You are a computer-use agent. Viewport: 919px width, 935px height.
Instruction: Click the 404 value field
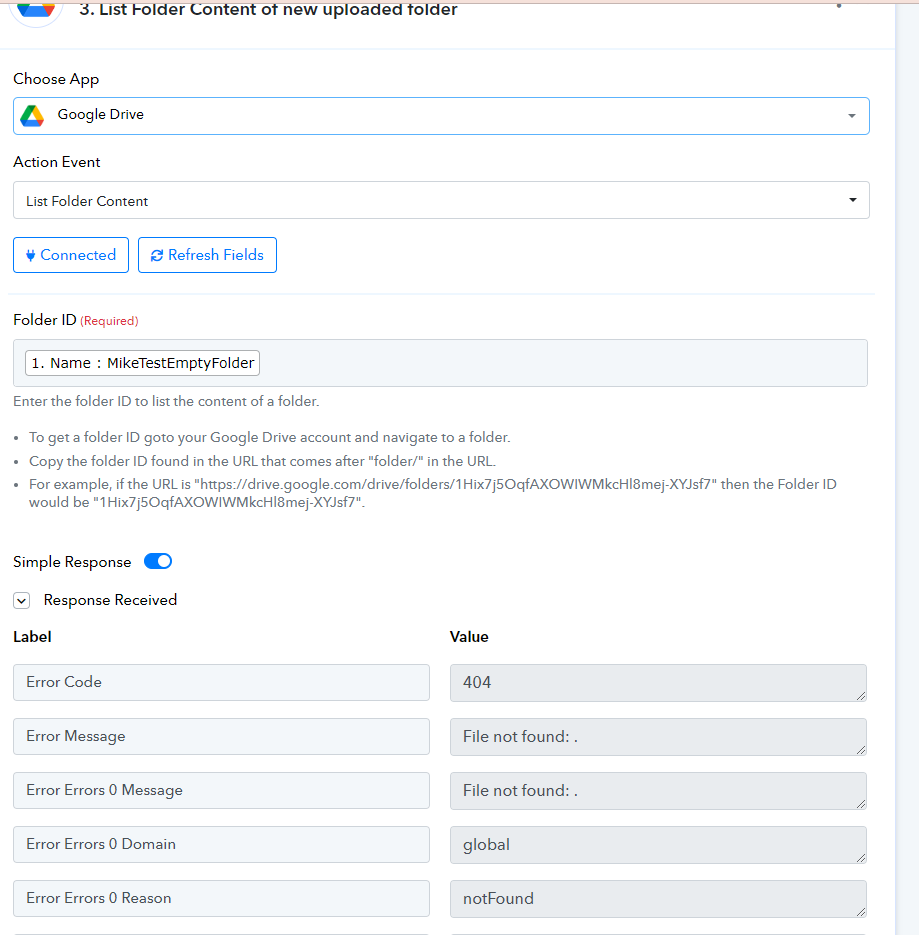658,683
